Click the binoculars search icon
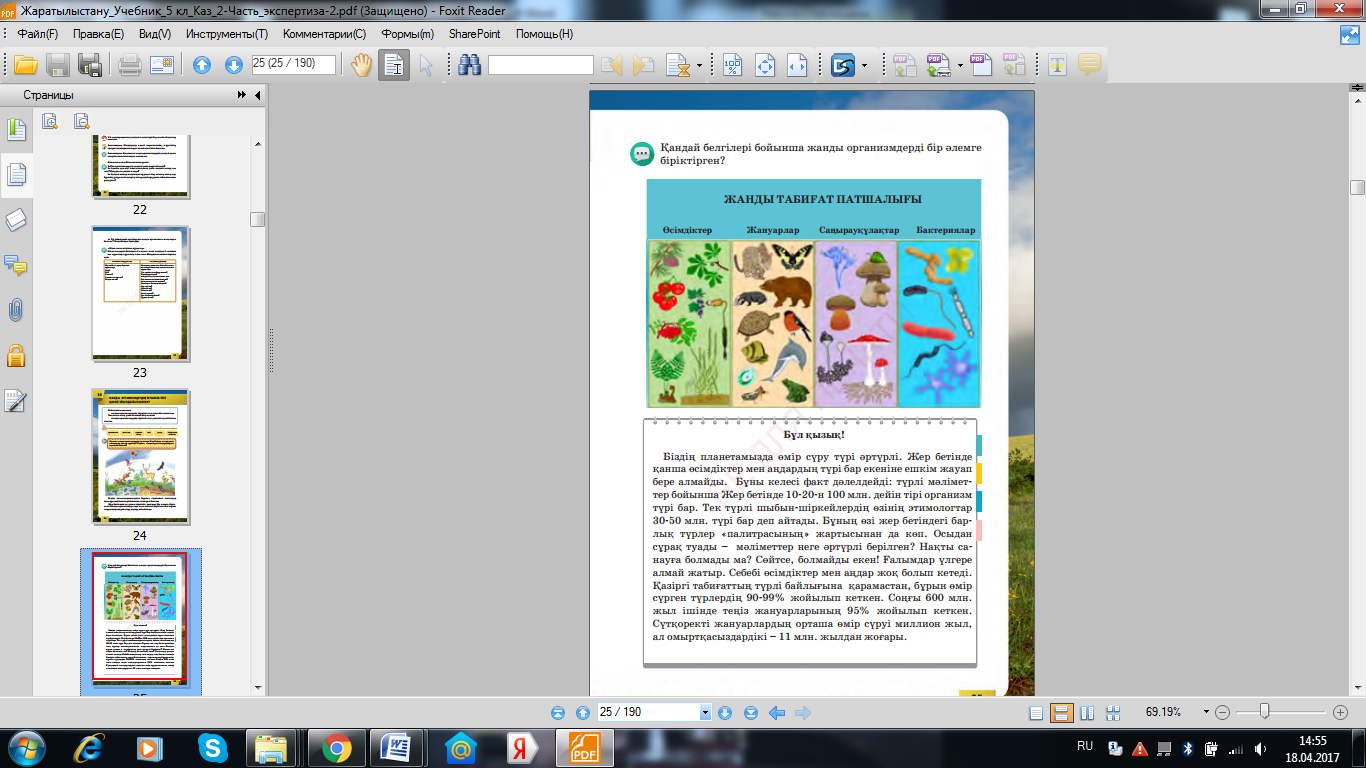The height and width of the screenshot is (768, 1366). tap(470, 66)
